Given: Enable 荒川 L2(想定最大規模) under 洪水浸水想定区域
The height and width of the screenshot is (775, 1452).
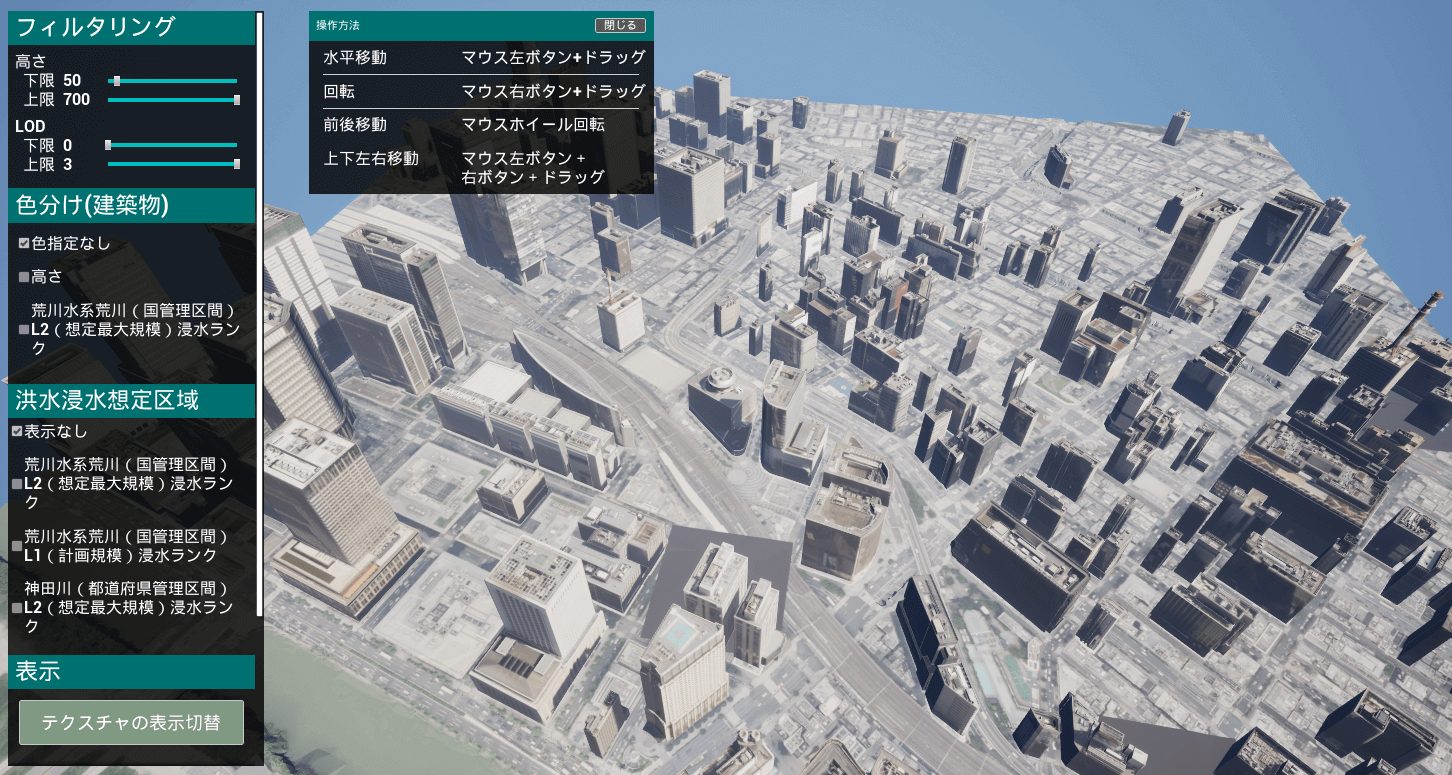Looking at the screenshot, I should point(16,483).
